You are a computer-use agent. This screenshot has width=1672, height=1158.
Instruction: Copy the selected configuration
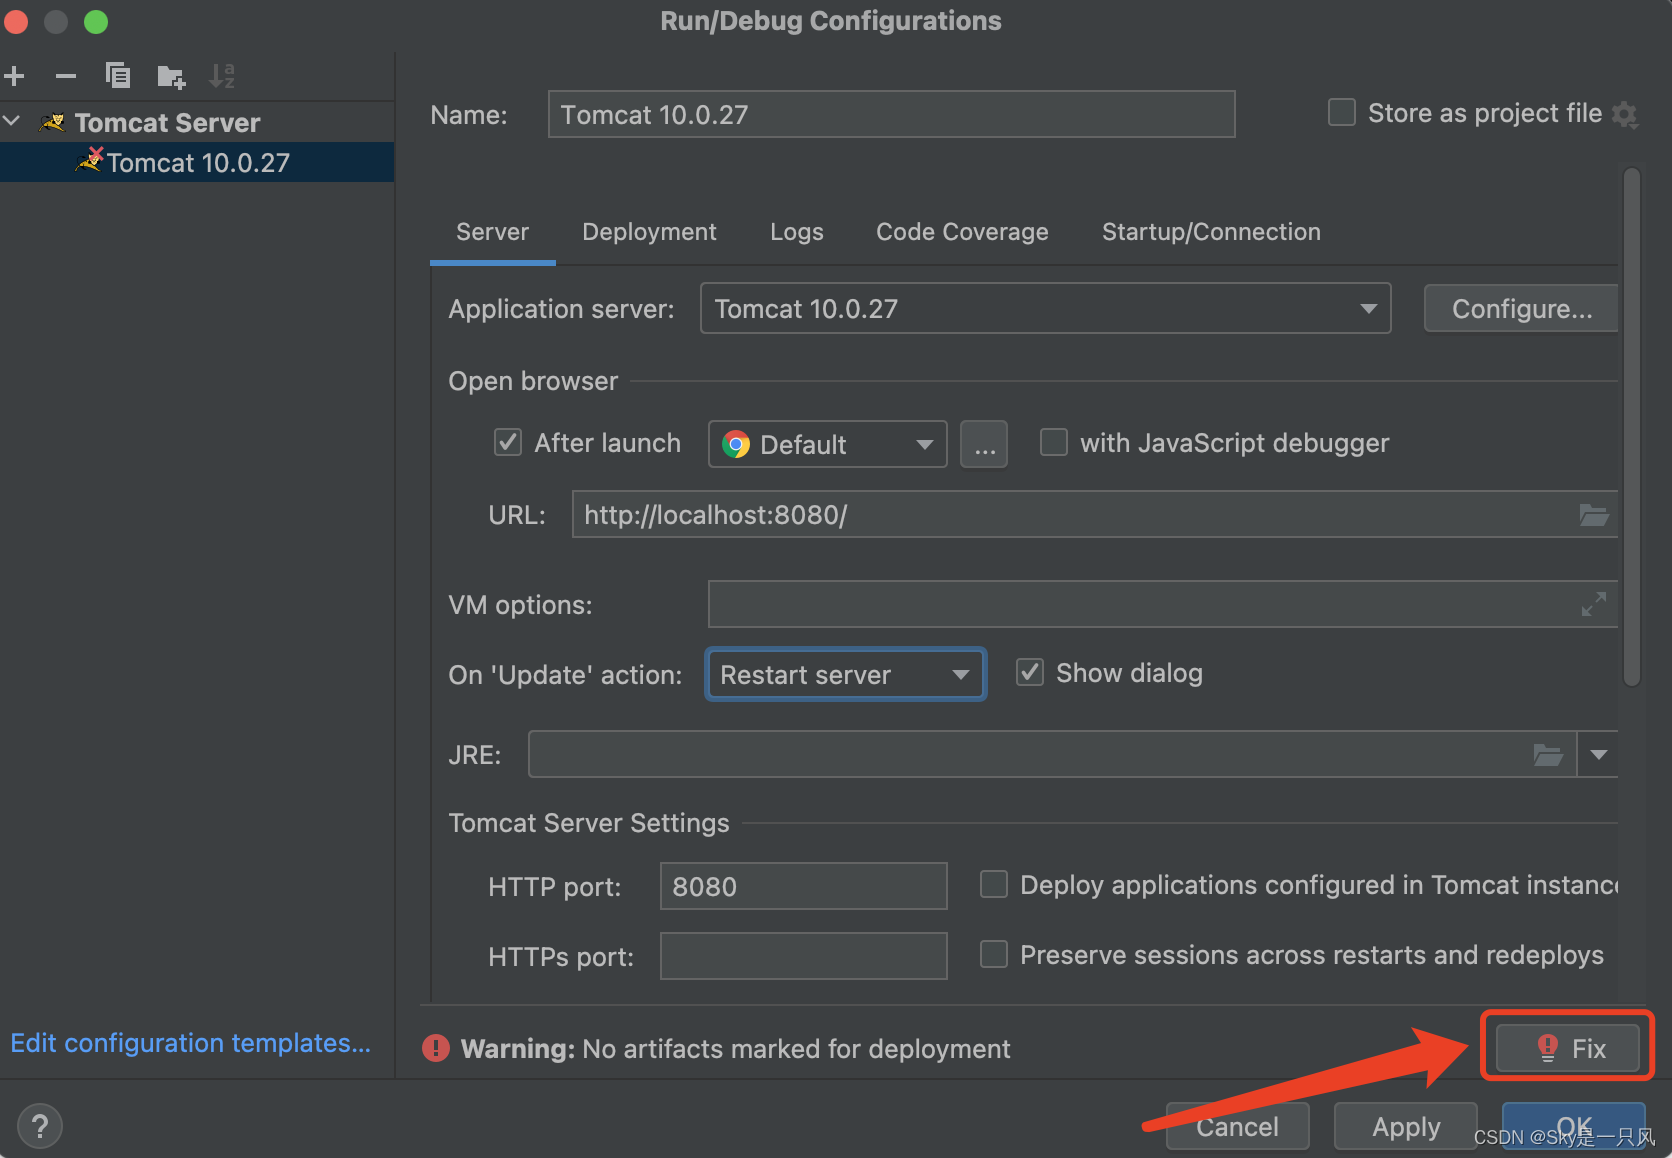(x=118, y=76)
